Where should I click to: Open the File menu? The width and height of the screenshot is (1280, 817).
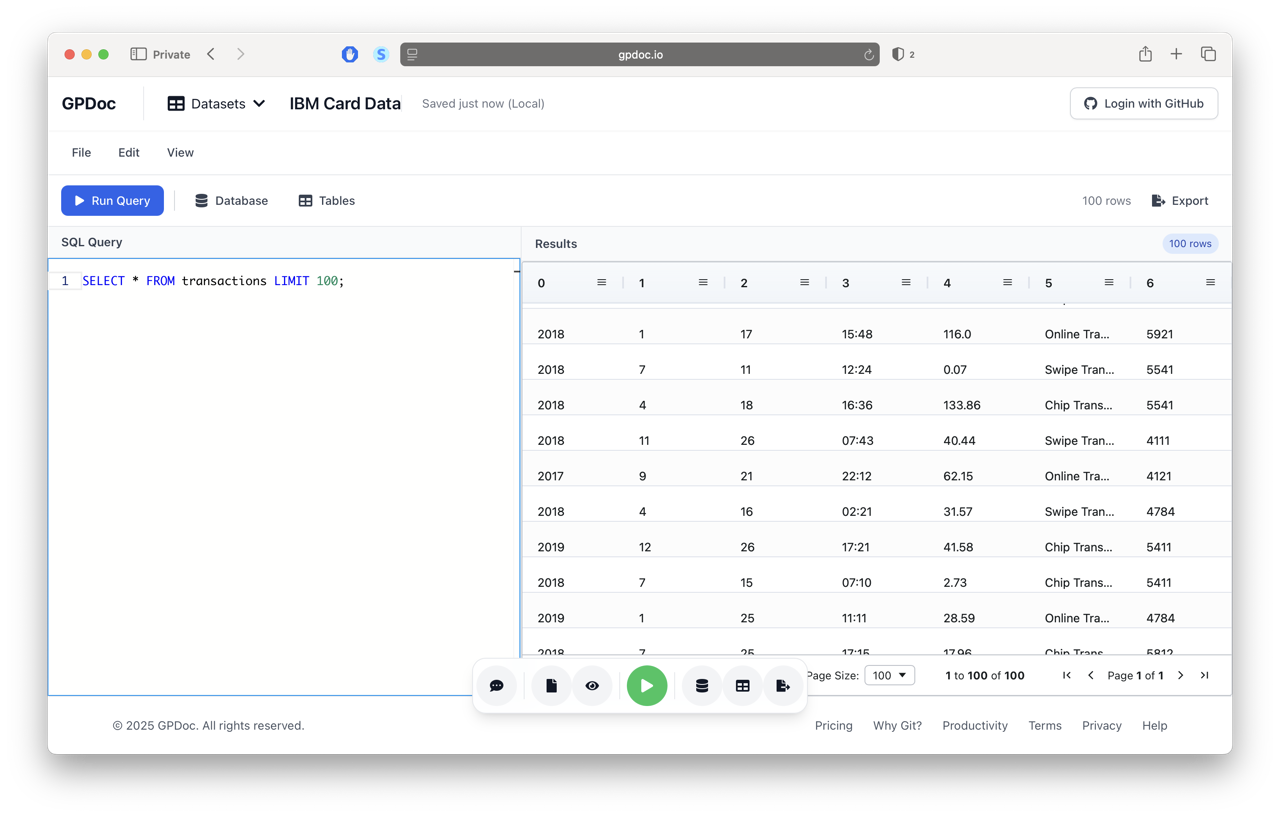point(81,153)
